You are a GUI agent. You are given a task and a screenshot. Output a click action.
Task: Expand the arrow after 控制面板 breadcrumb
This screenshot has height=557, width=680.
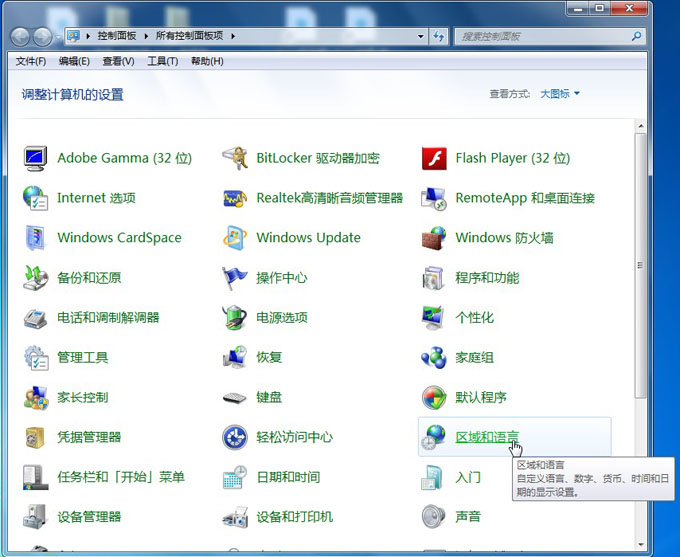point(146,36)
